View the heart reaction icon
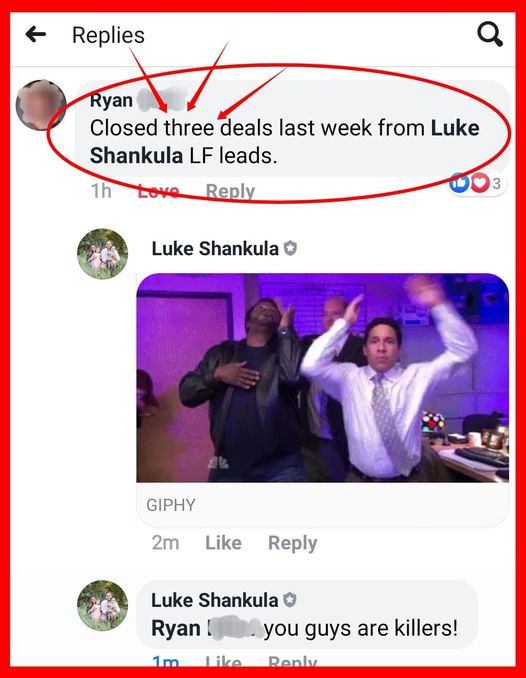This screenshot has height=678, width=526. 479,183
